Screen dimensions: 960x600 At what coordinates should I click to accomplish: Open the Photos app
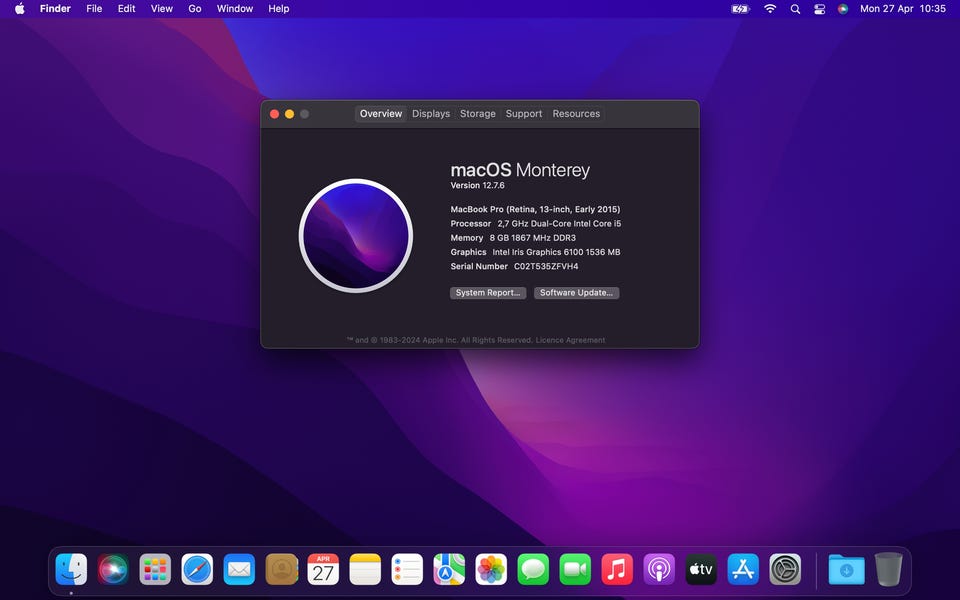pyautogui.click(x=491, y=569)
